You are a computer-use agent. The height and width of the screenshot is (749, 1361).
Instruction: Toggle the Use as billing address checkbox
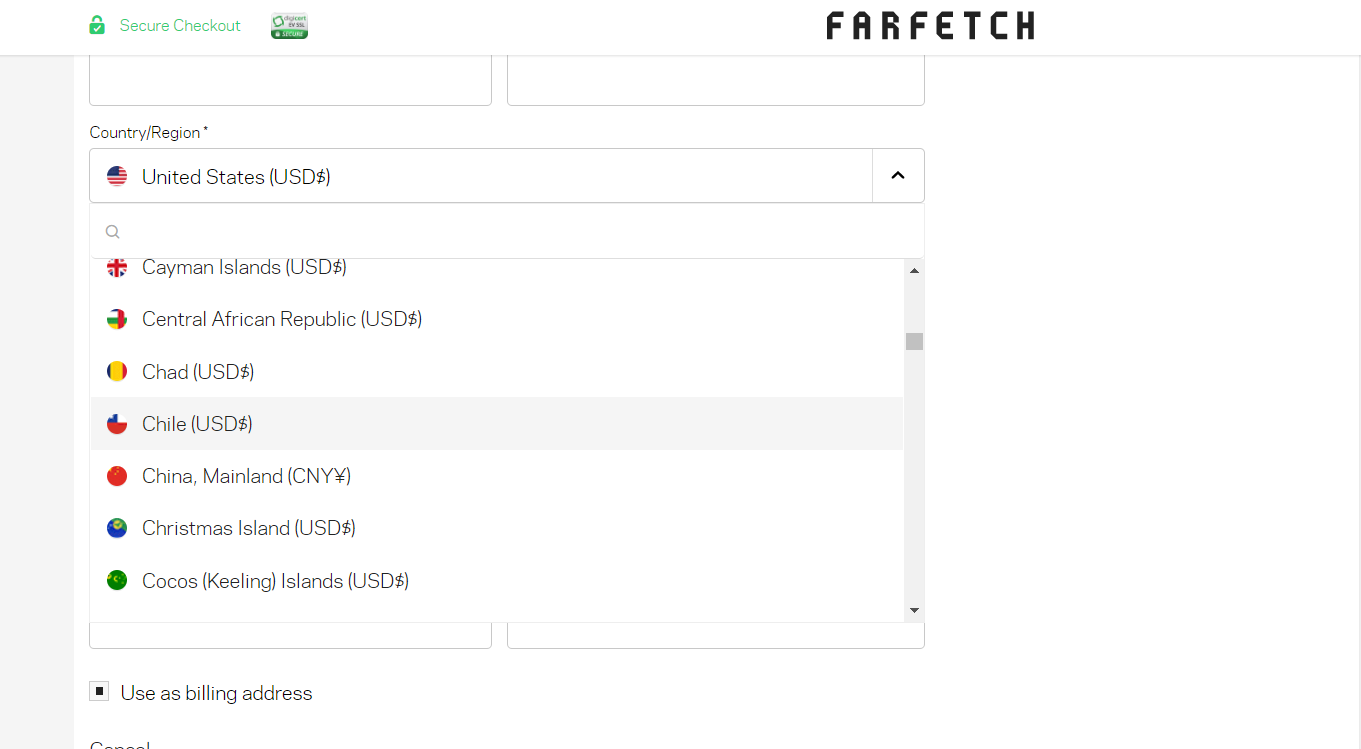click(x=99, y=692)
